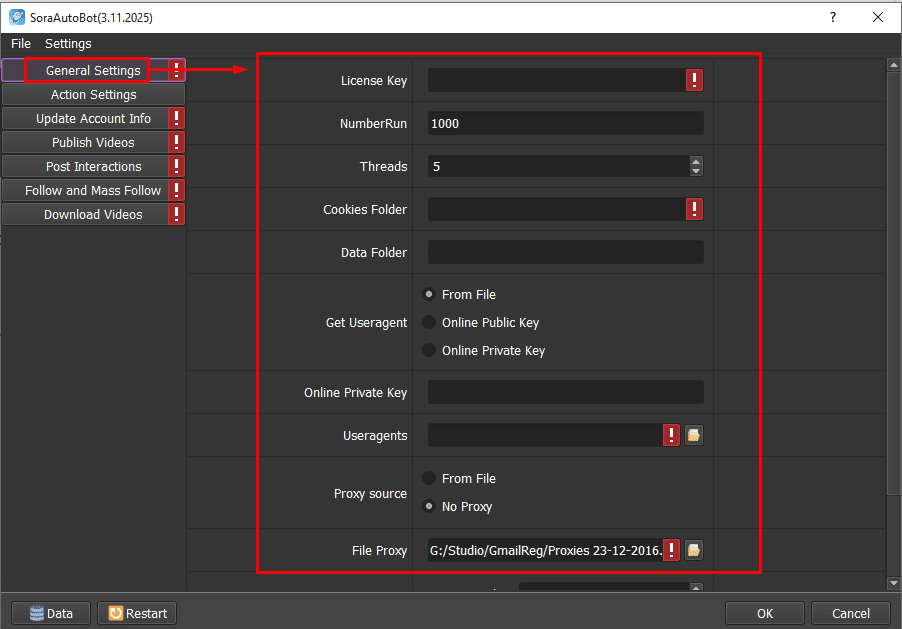This screenshot has height=629, width=902.
Task: Click the browse icon beside File Proxy field
Action: coord(693,550)
